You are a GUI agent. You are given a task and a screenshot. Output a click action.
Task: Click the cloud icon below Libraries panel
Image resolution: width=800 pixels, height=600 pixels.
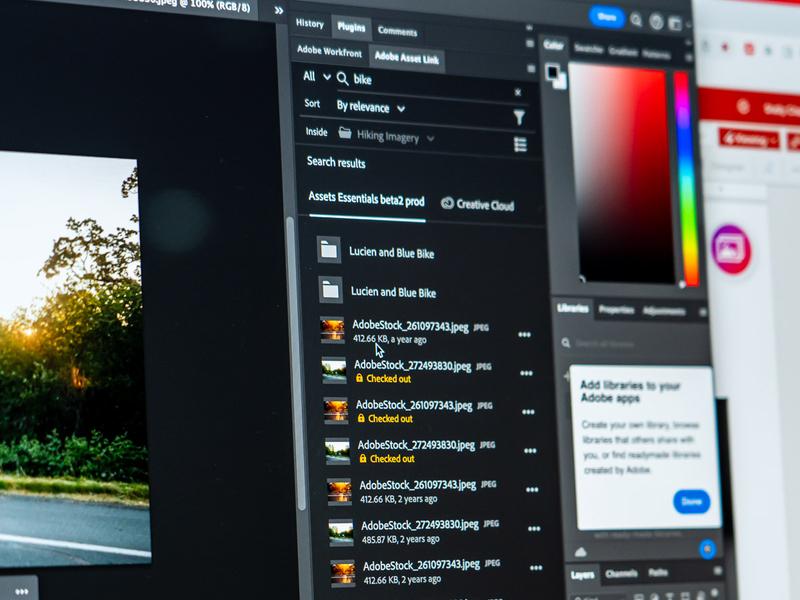[x=581, y=551]
